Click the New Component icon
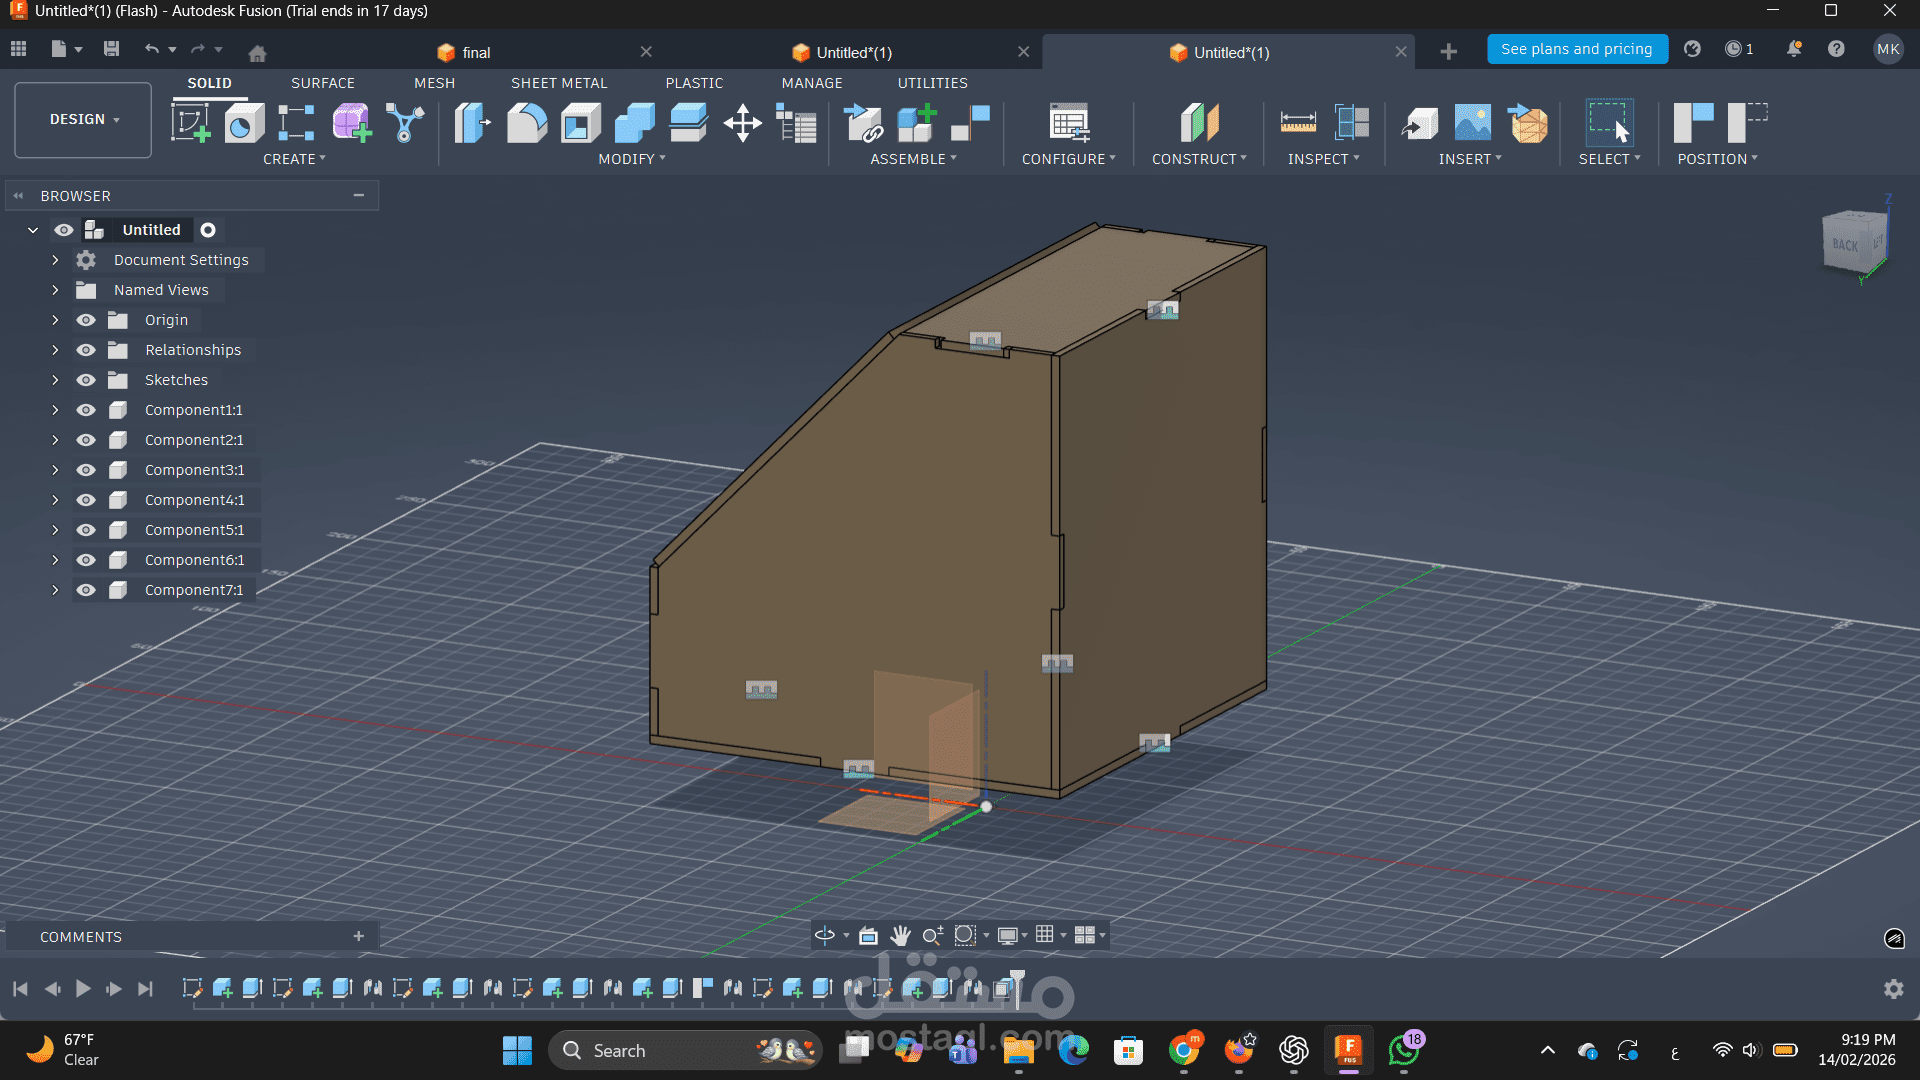This screenshot has width=1920, height=1080. (916, 123)
